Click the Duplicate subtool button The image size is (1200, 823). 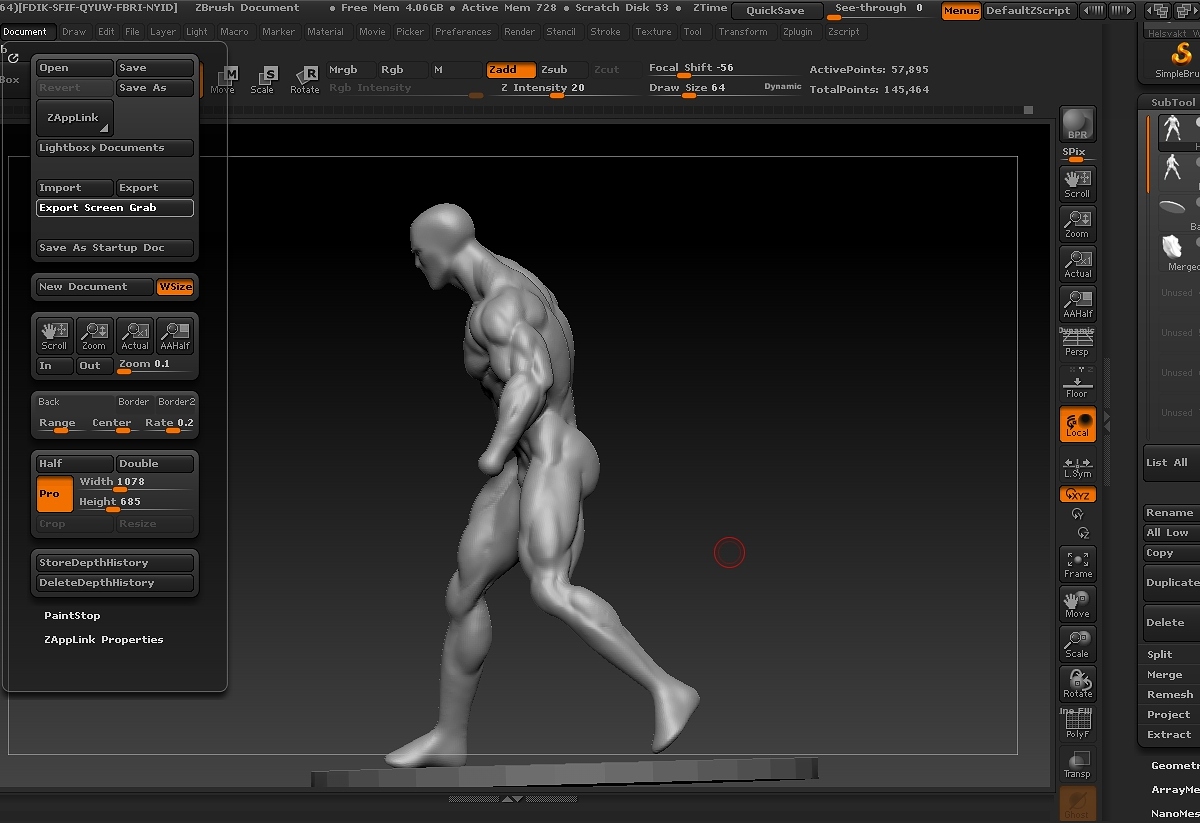coord(1171,582)
